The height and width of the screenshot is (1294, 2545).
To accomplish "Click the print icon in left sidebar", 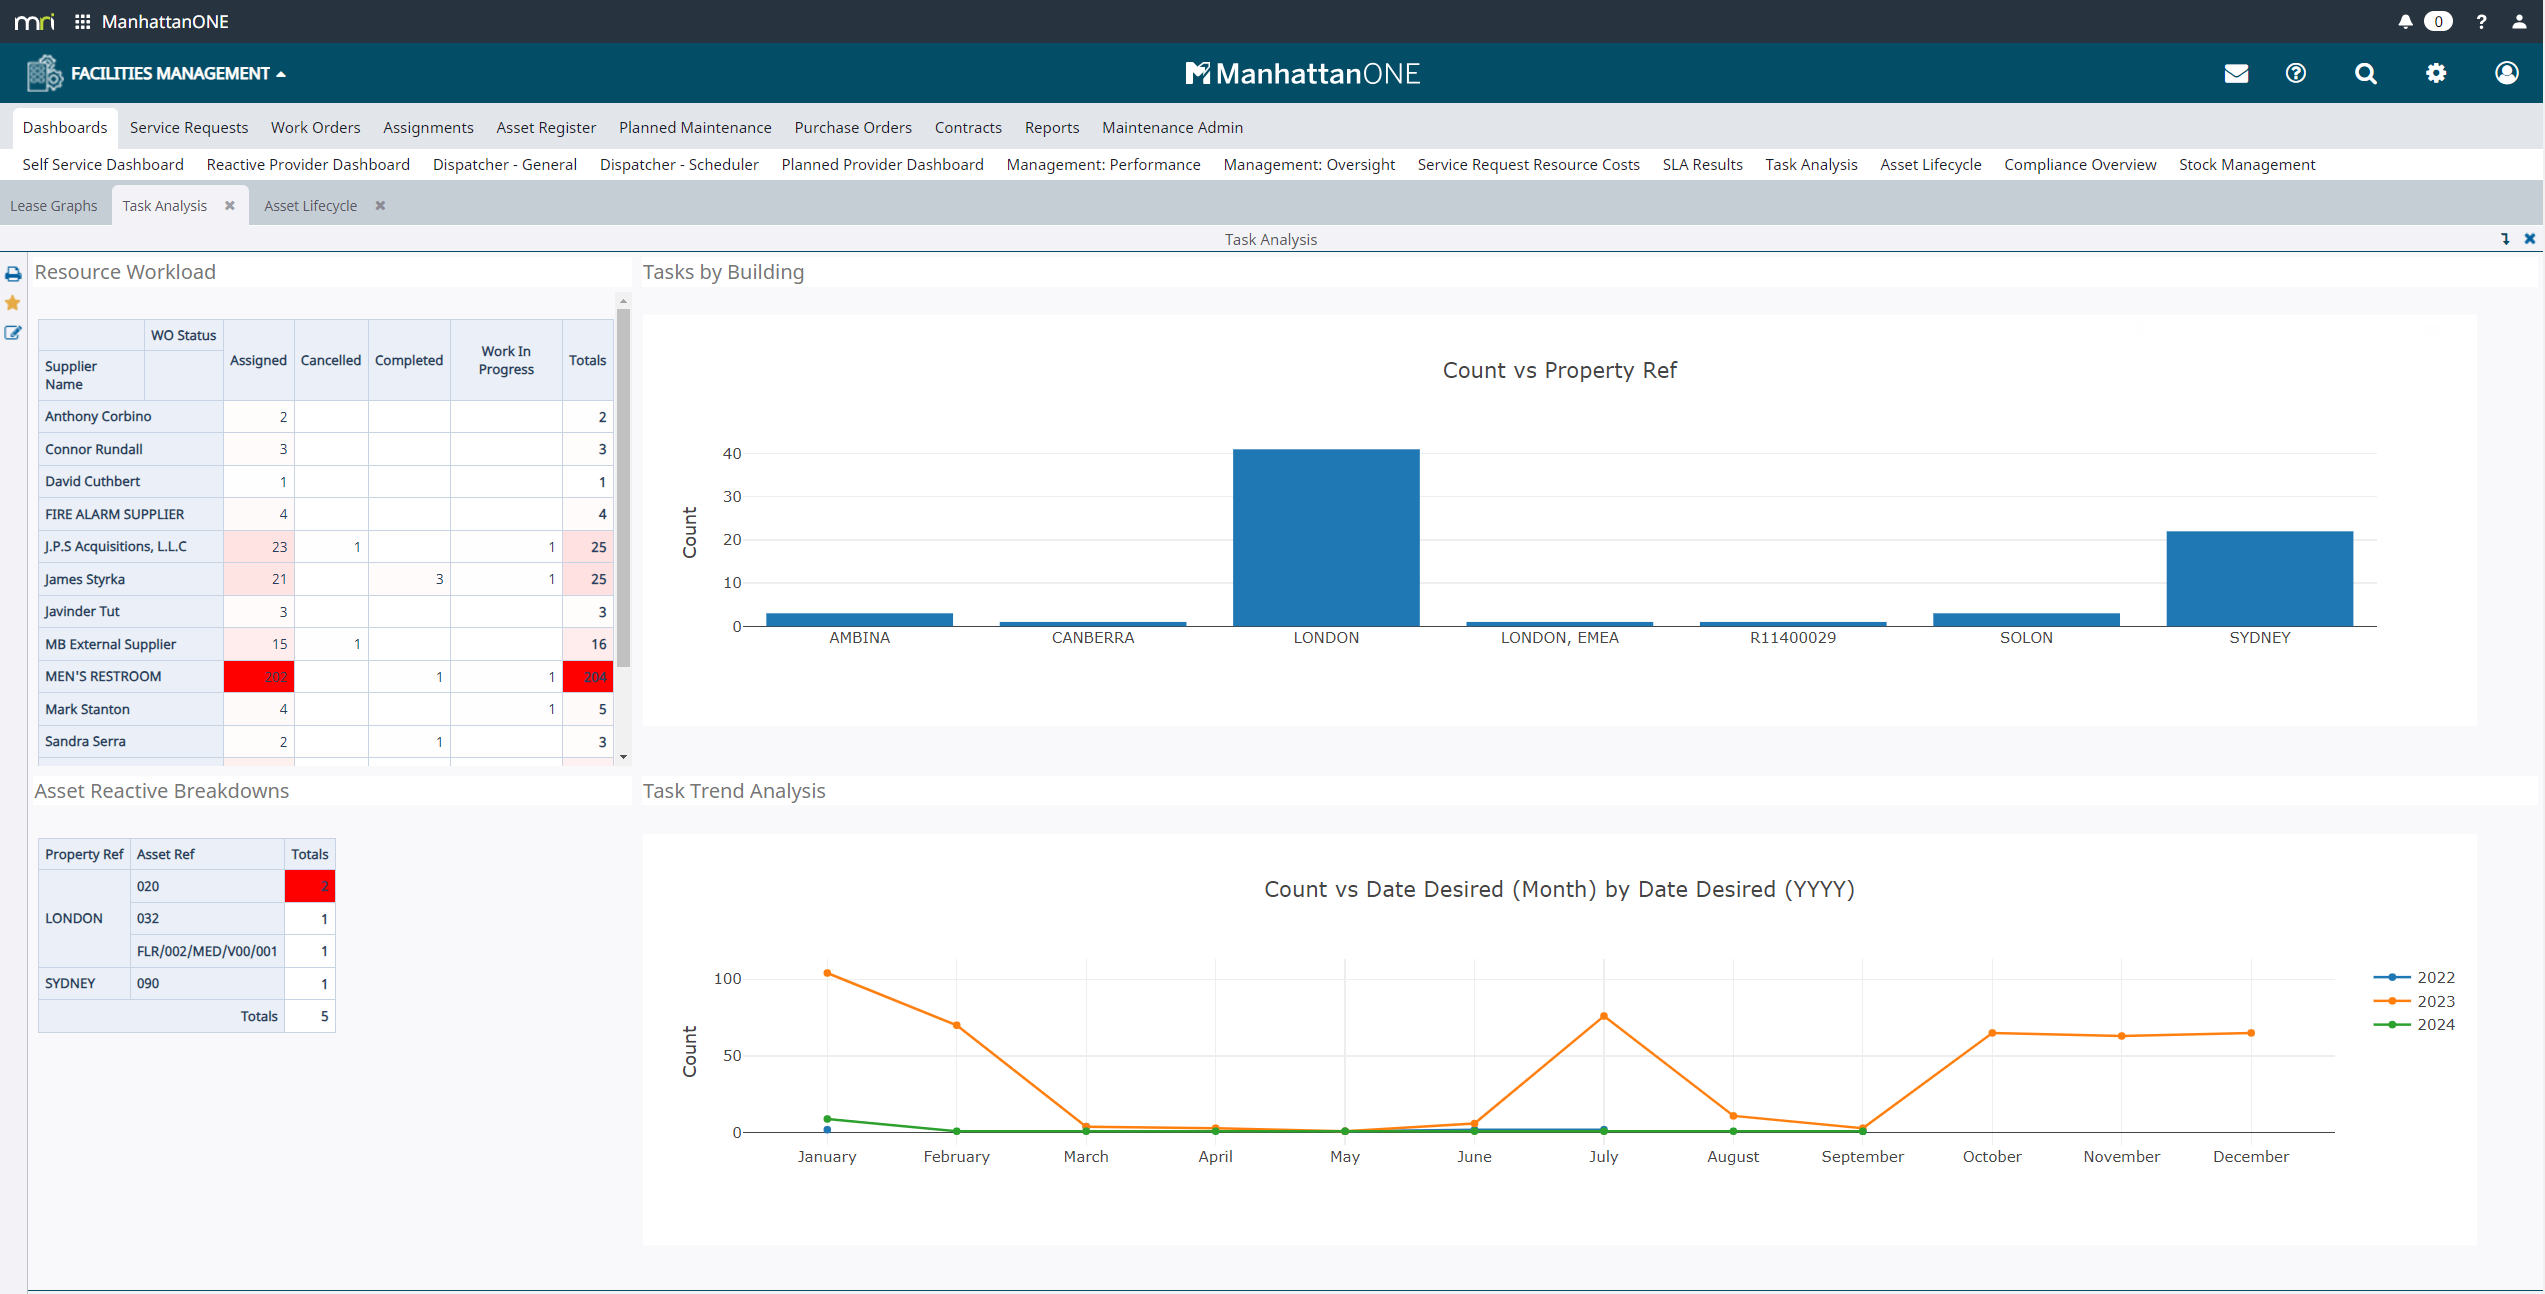I will click(x=13, y=274).
